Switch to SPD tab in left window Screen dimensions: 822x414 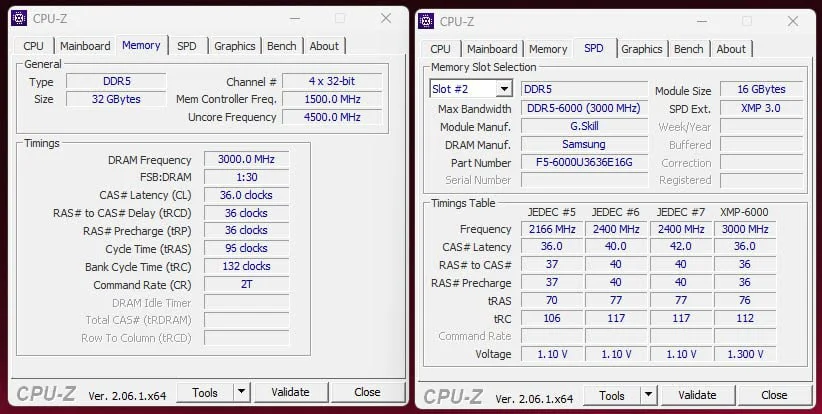pyautogui.click(x=187, y=46)
